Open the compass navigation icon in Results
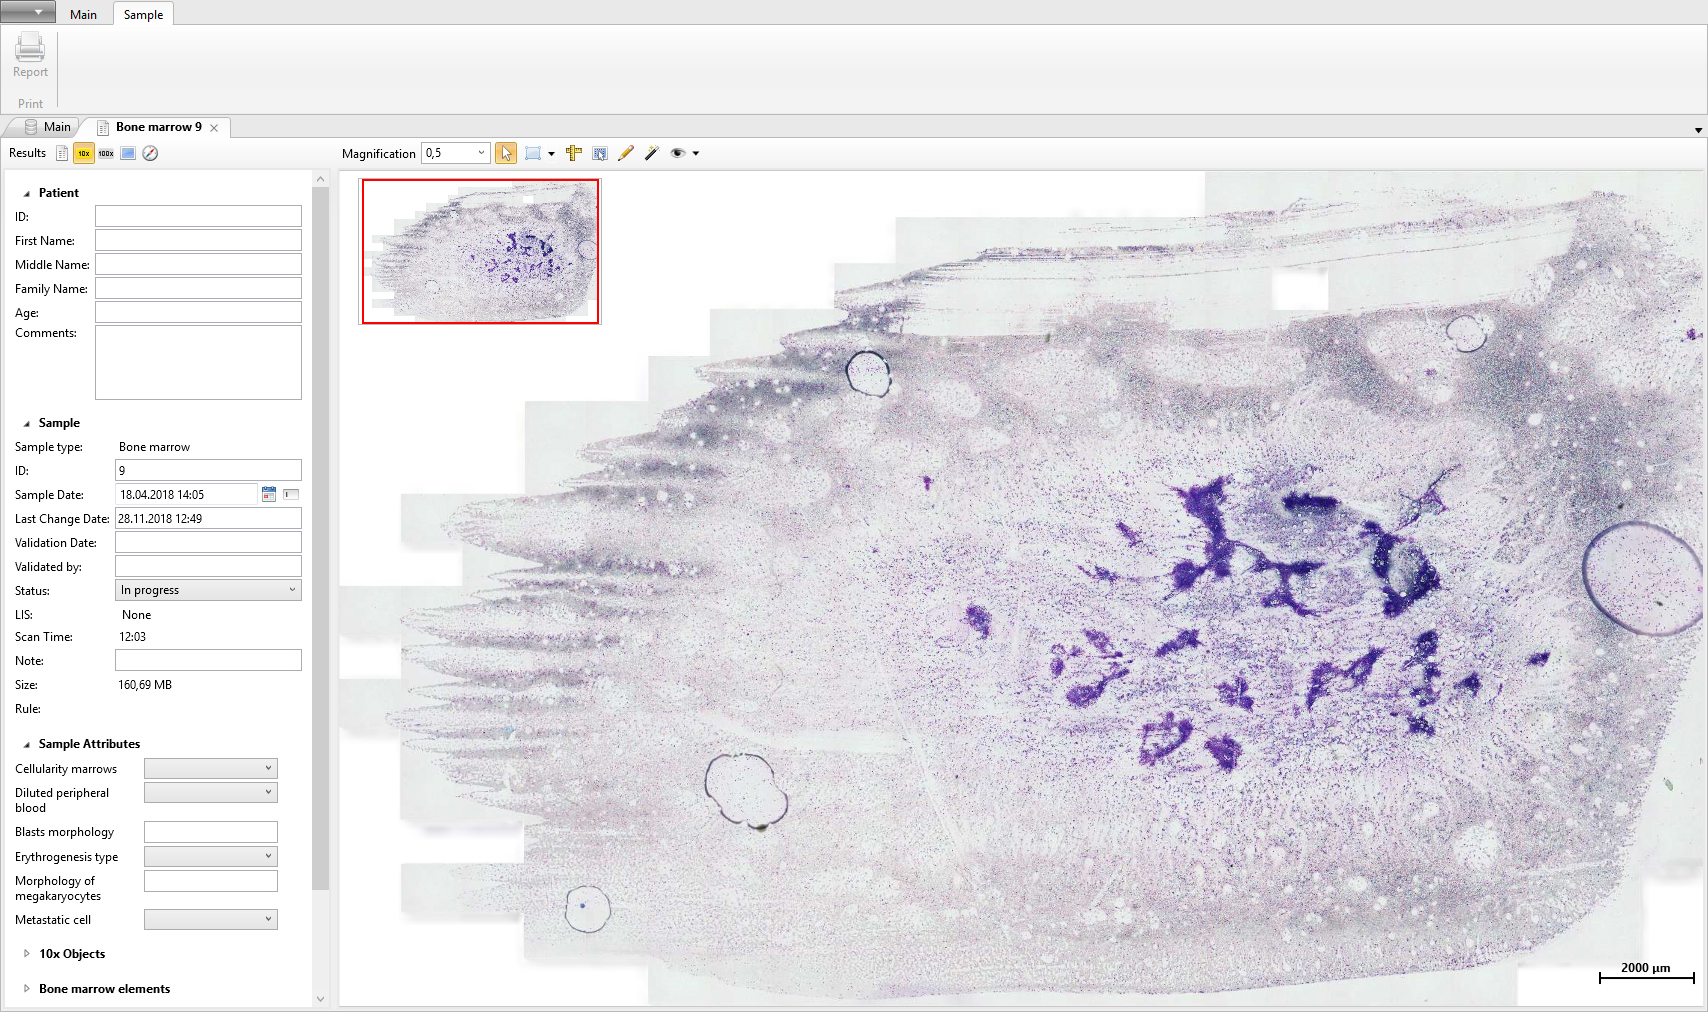Screen dimensions: 1708x1012 [x=150, y=153]
